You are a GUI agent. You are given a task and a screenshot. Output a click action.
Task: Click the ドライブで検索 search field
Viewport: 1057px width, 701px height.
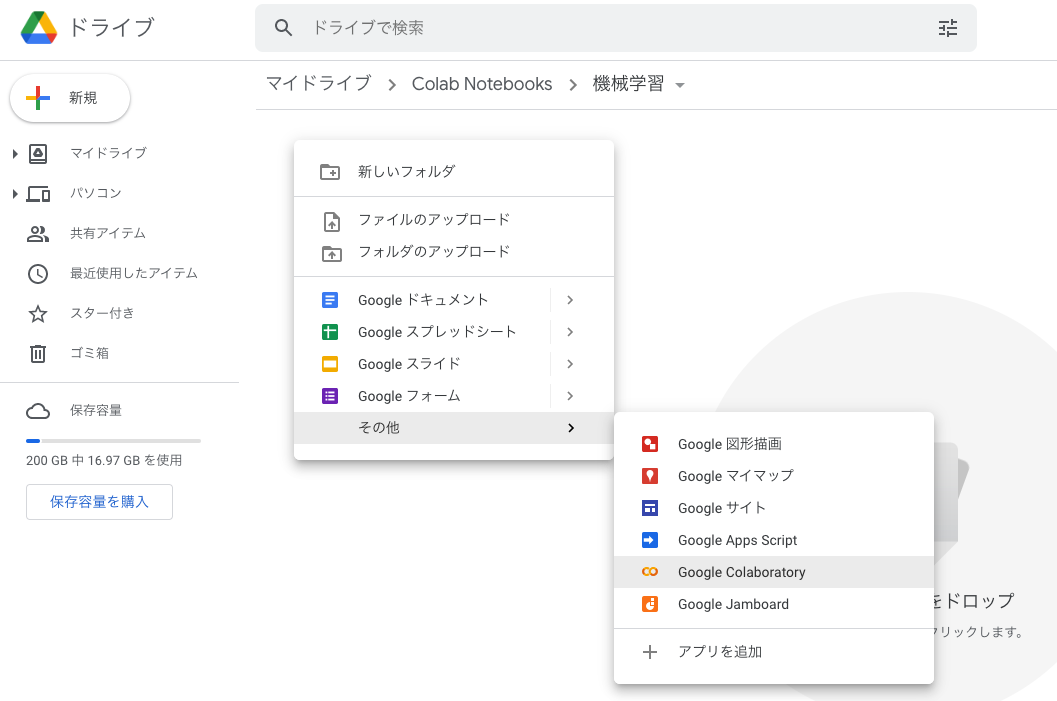pos(615,28)
